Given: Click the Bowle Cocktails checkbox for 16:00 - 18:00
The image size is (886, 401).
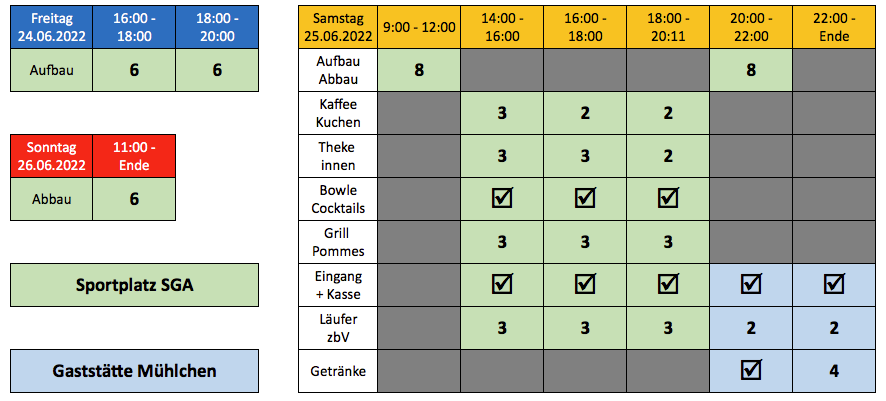Looking at the screenshot, I should click(x=585, y=198).
